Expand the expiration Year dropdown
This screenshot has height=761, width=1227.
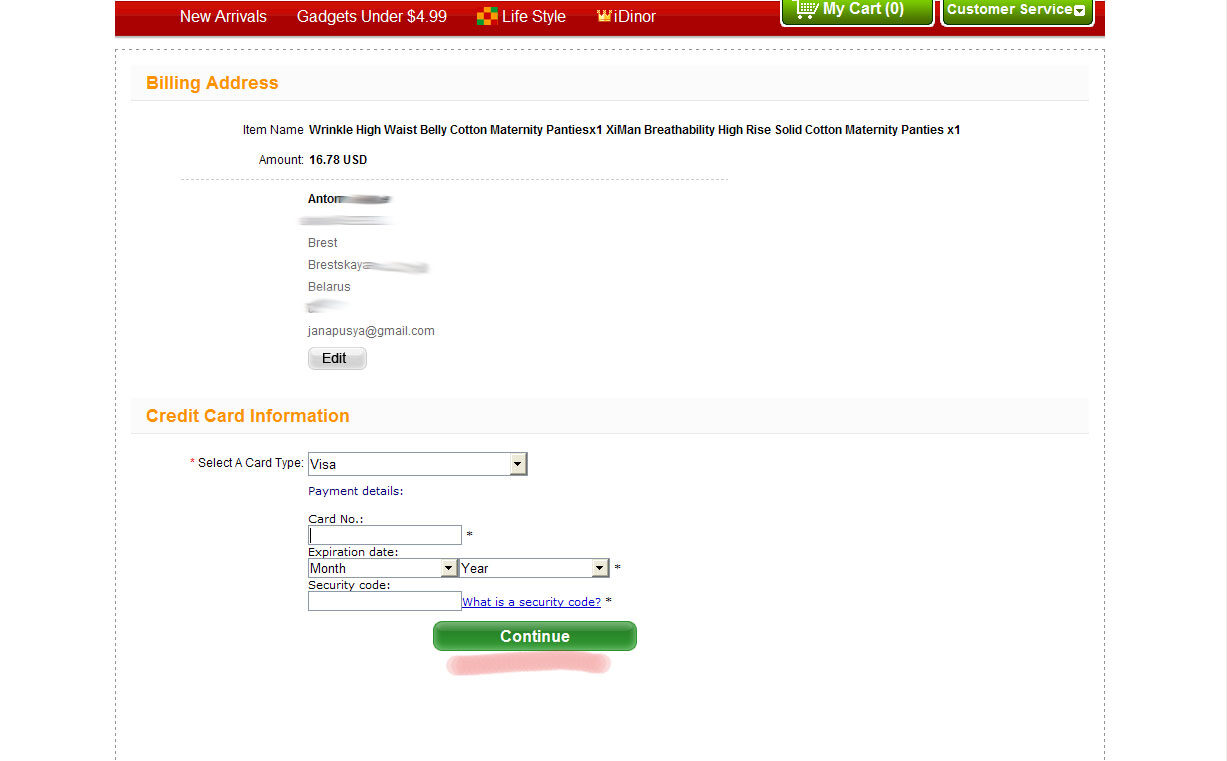pyautogui.click(x=533, y=568)
